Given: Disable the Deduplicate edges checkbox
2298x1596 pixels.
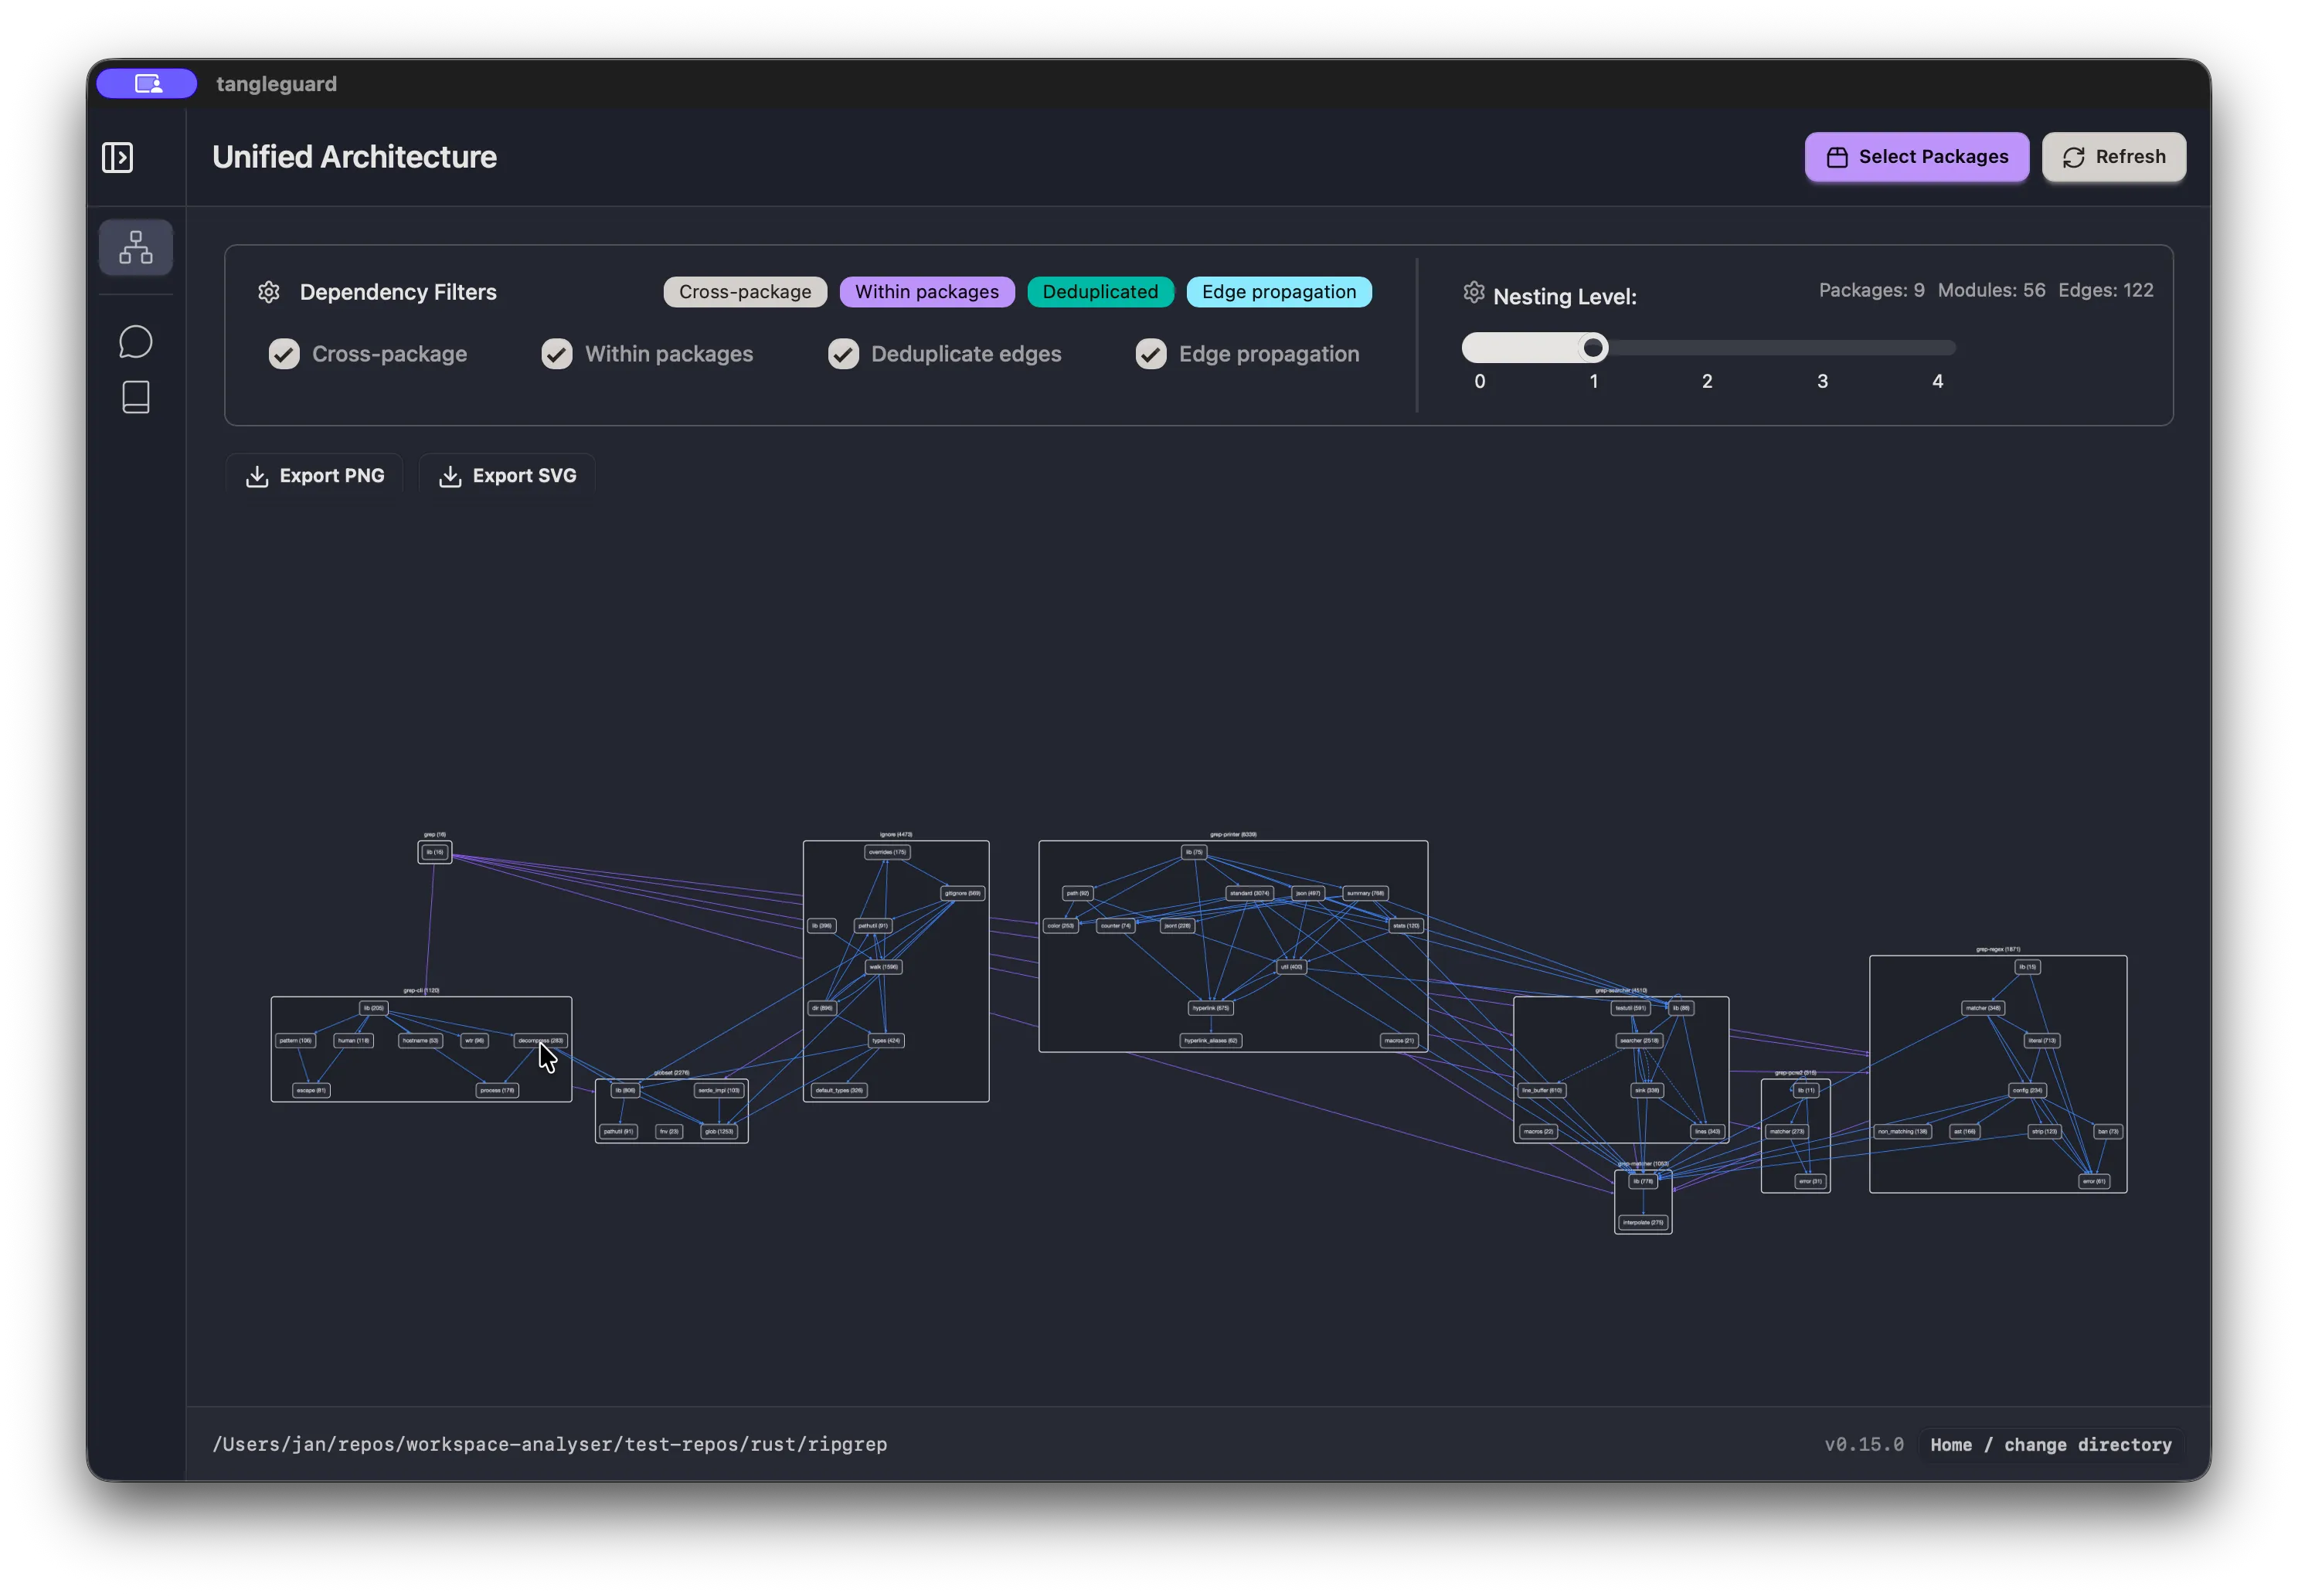Looking at the screenshot, I should tap(843, 354).
